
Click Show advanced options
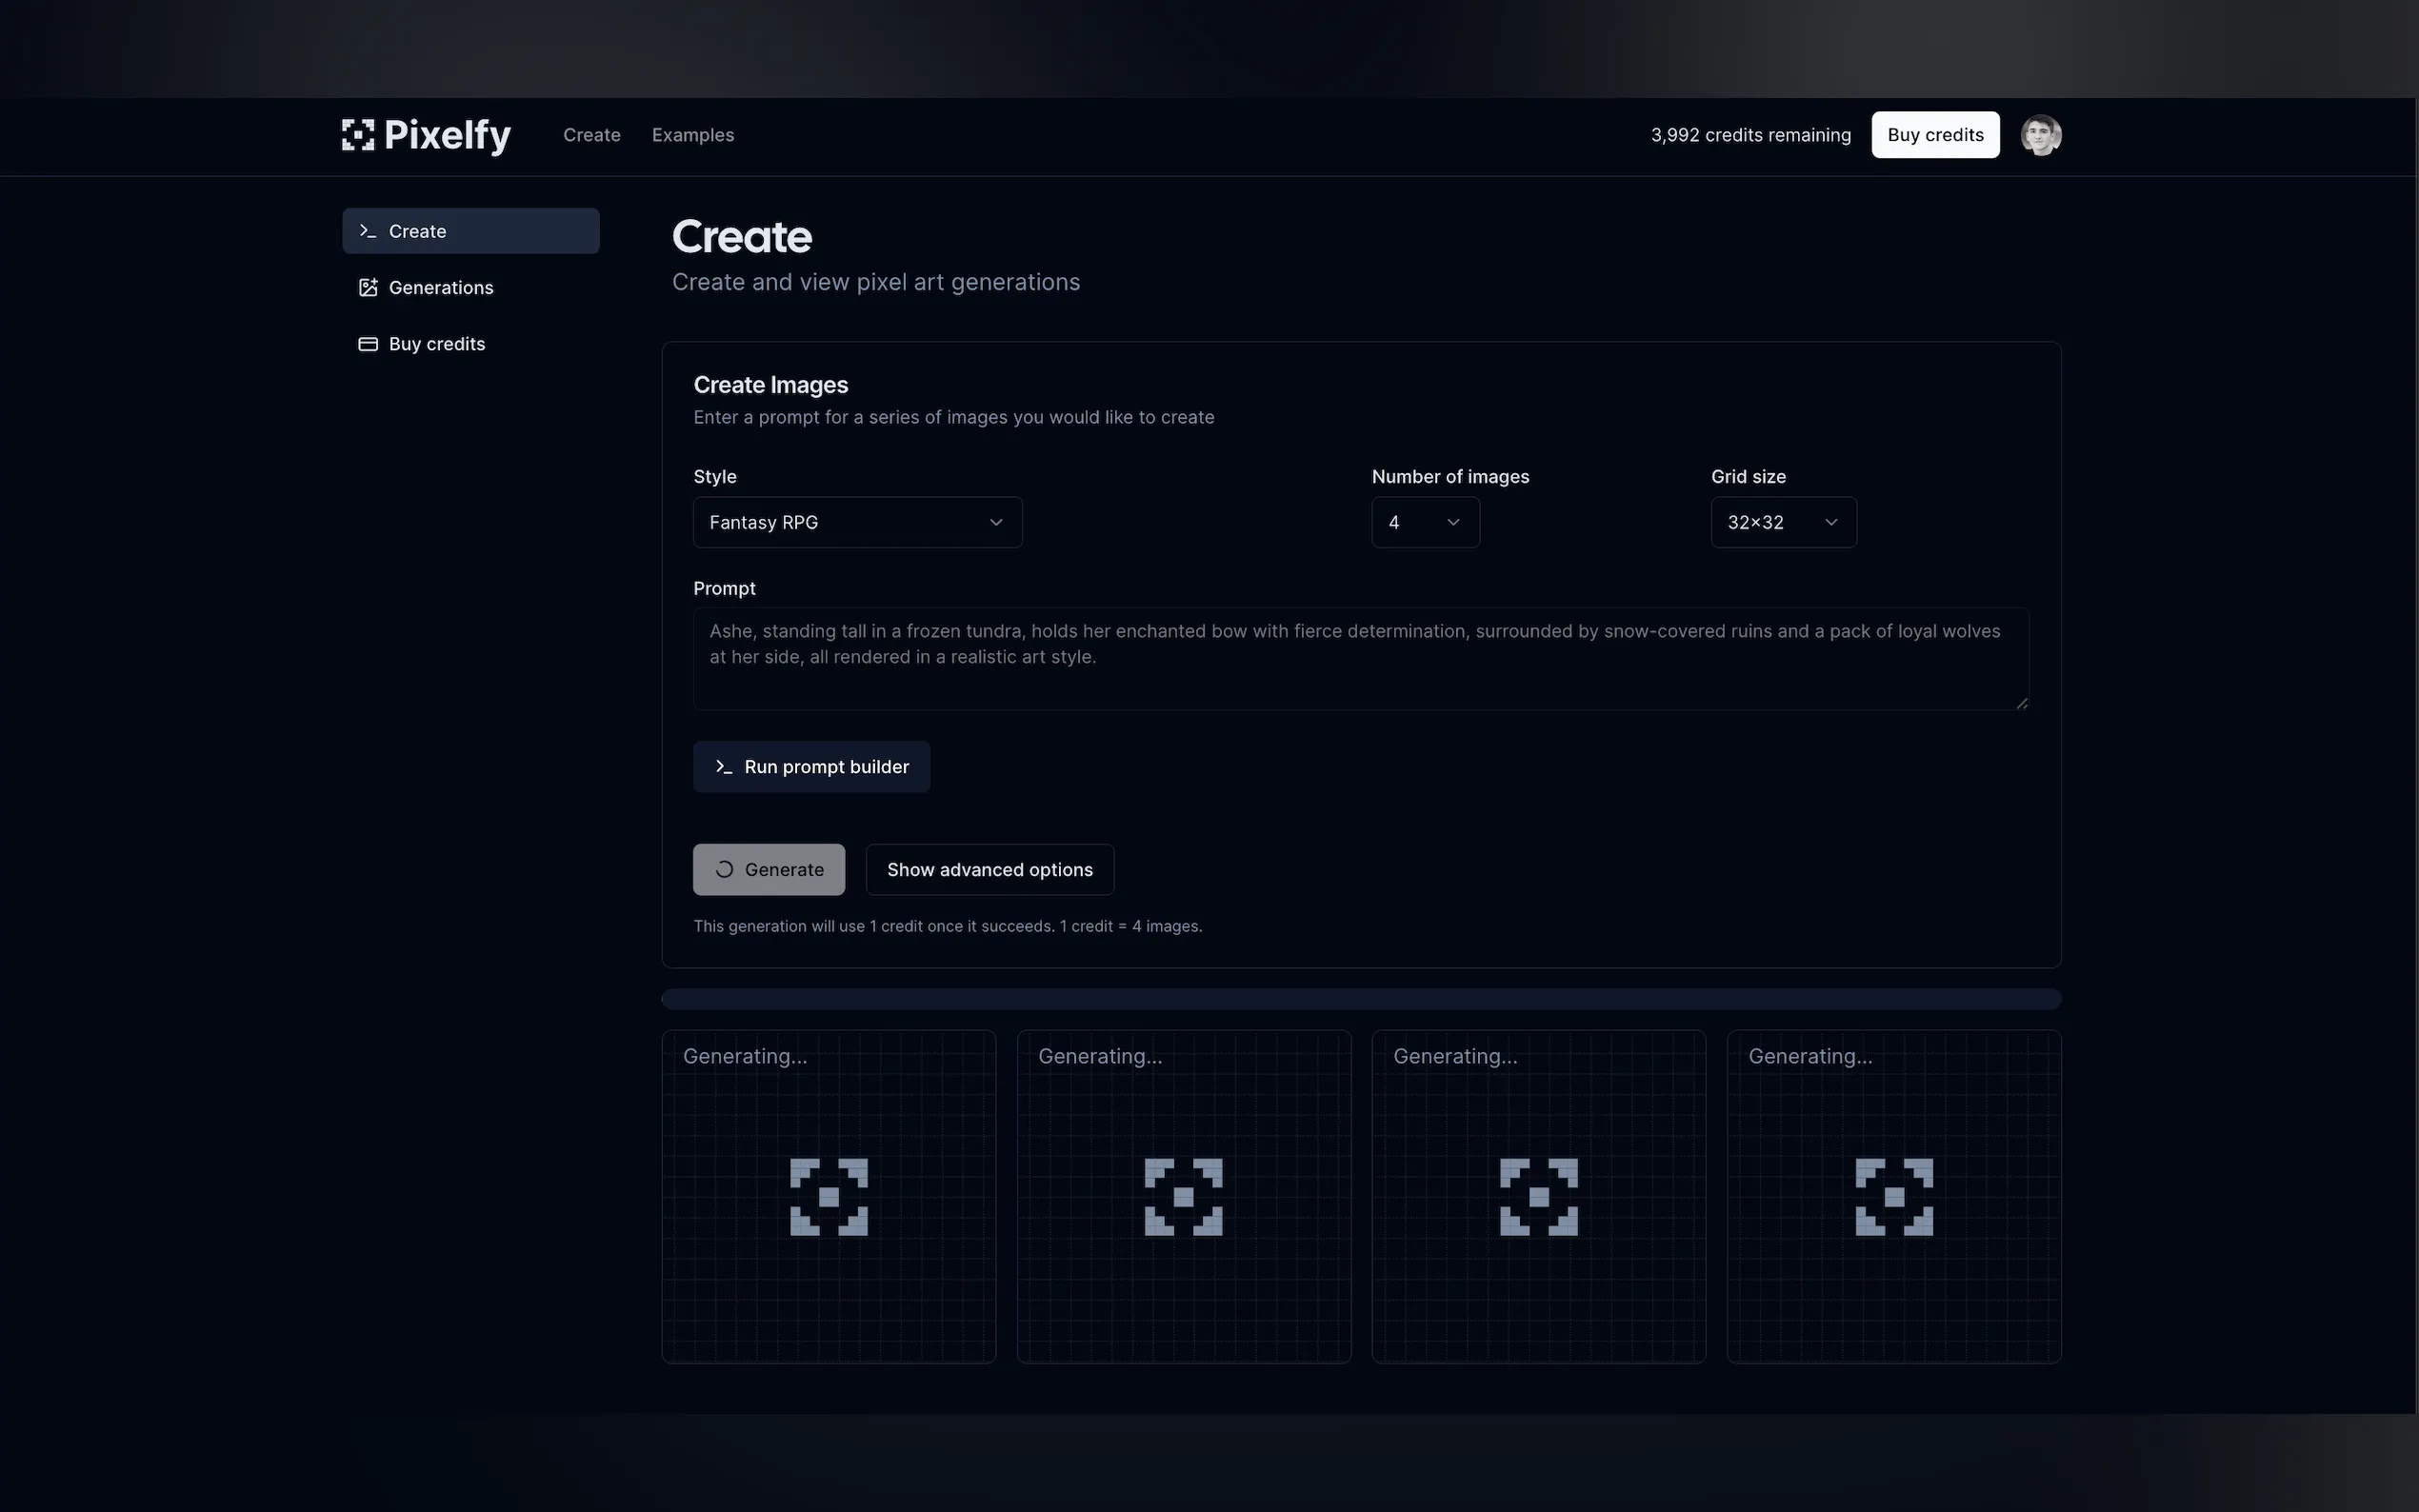point(989,869)
